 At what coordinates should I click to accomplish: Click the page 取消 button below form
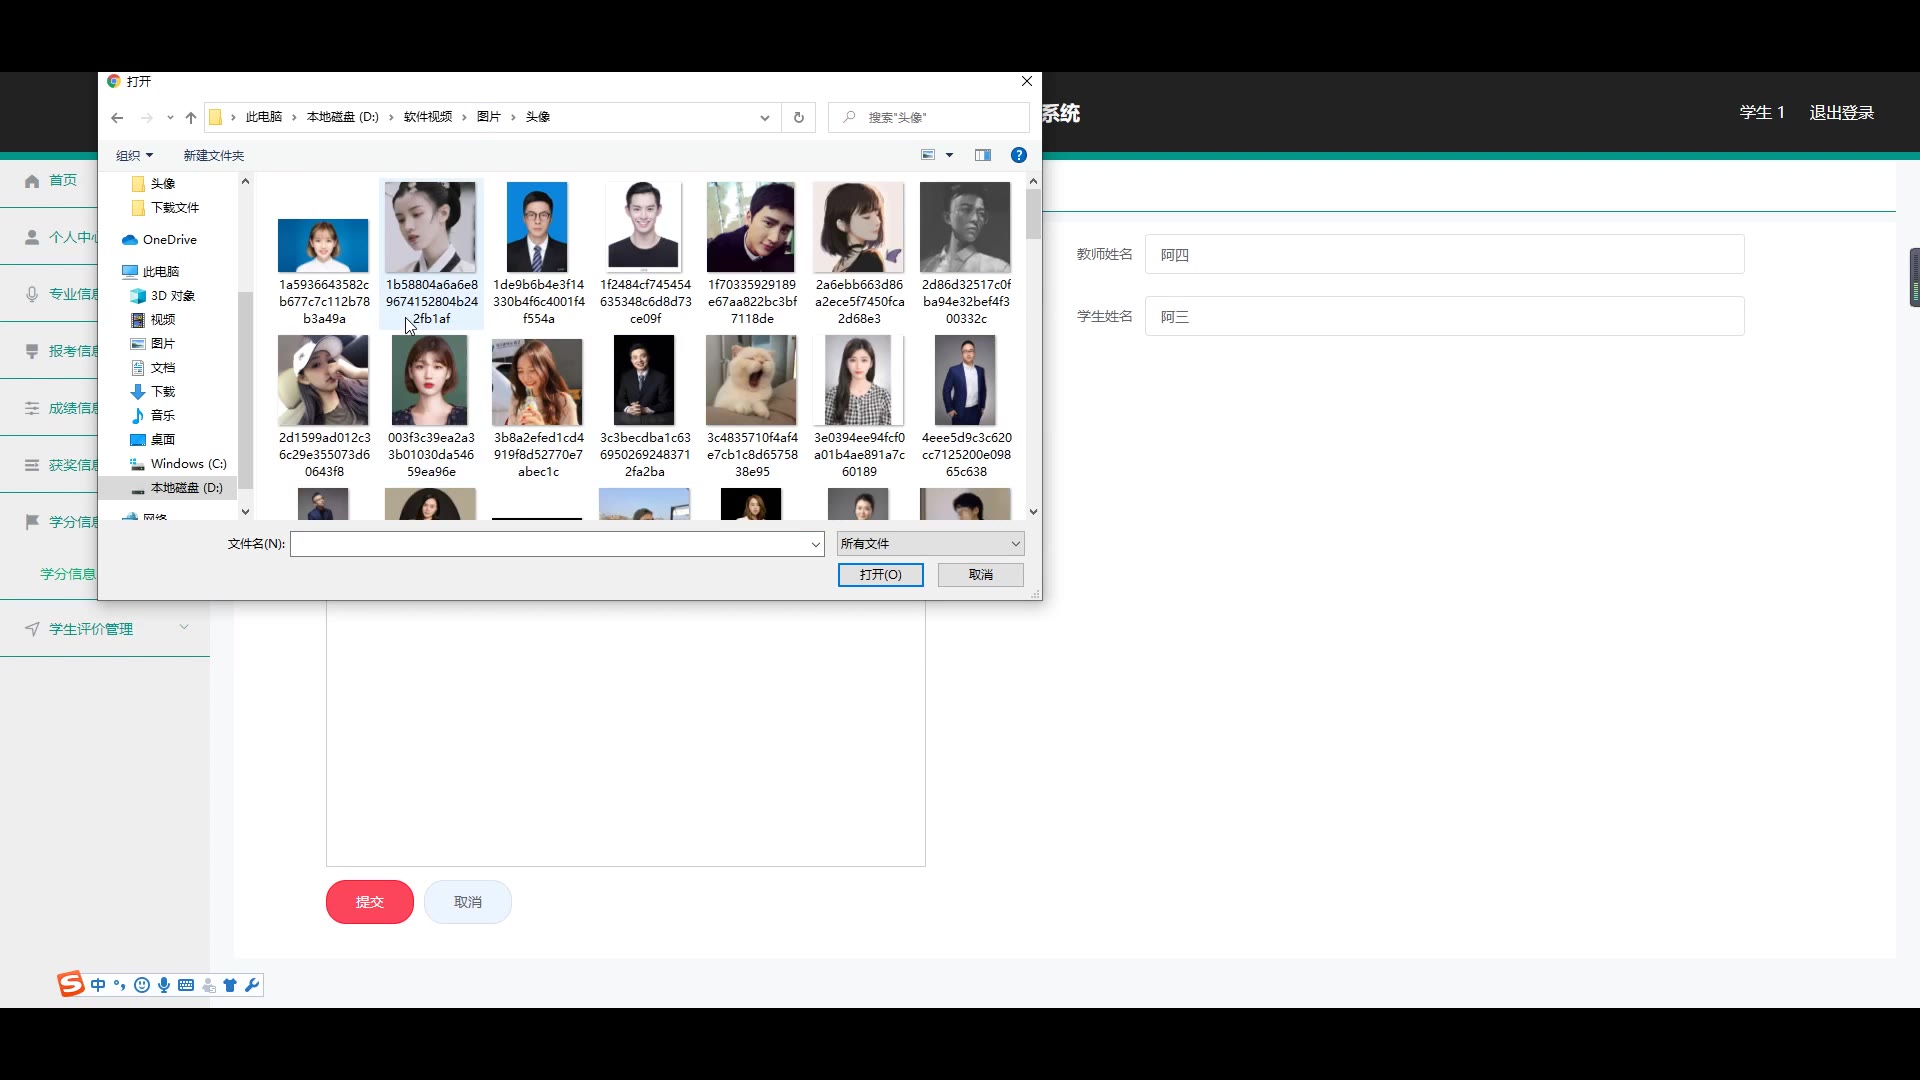(468, 902)
